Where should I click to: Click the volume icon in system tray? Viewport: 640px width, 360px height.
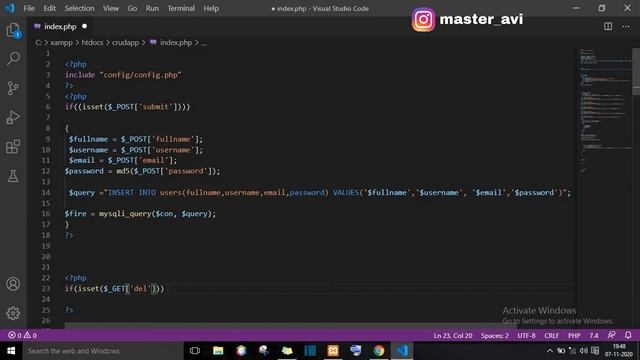(x=584, y=351)
